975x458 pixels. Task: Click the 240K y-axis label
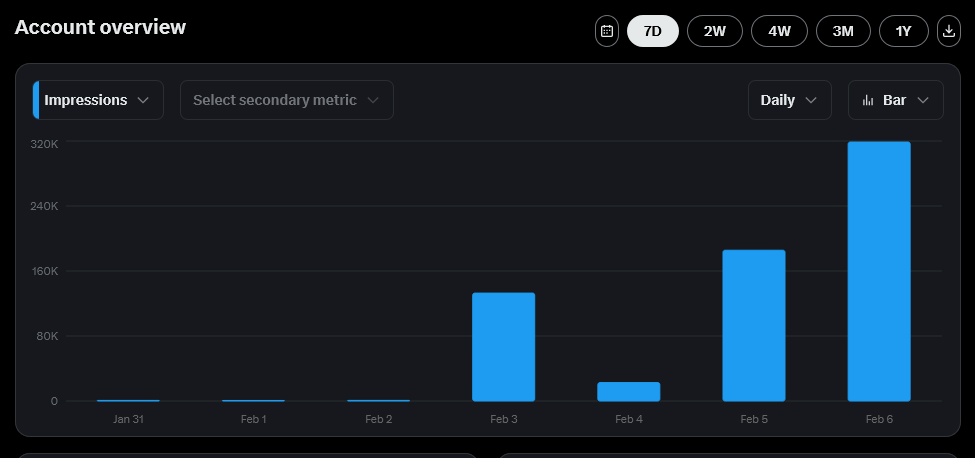coord(44,206)
